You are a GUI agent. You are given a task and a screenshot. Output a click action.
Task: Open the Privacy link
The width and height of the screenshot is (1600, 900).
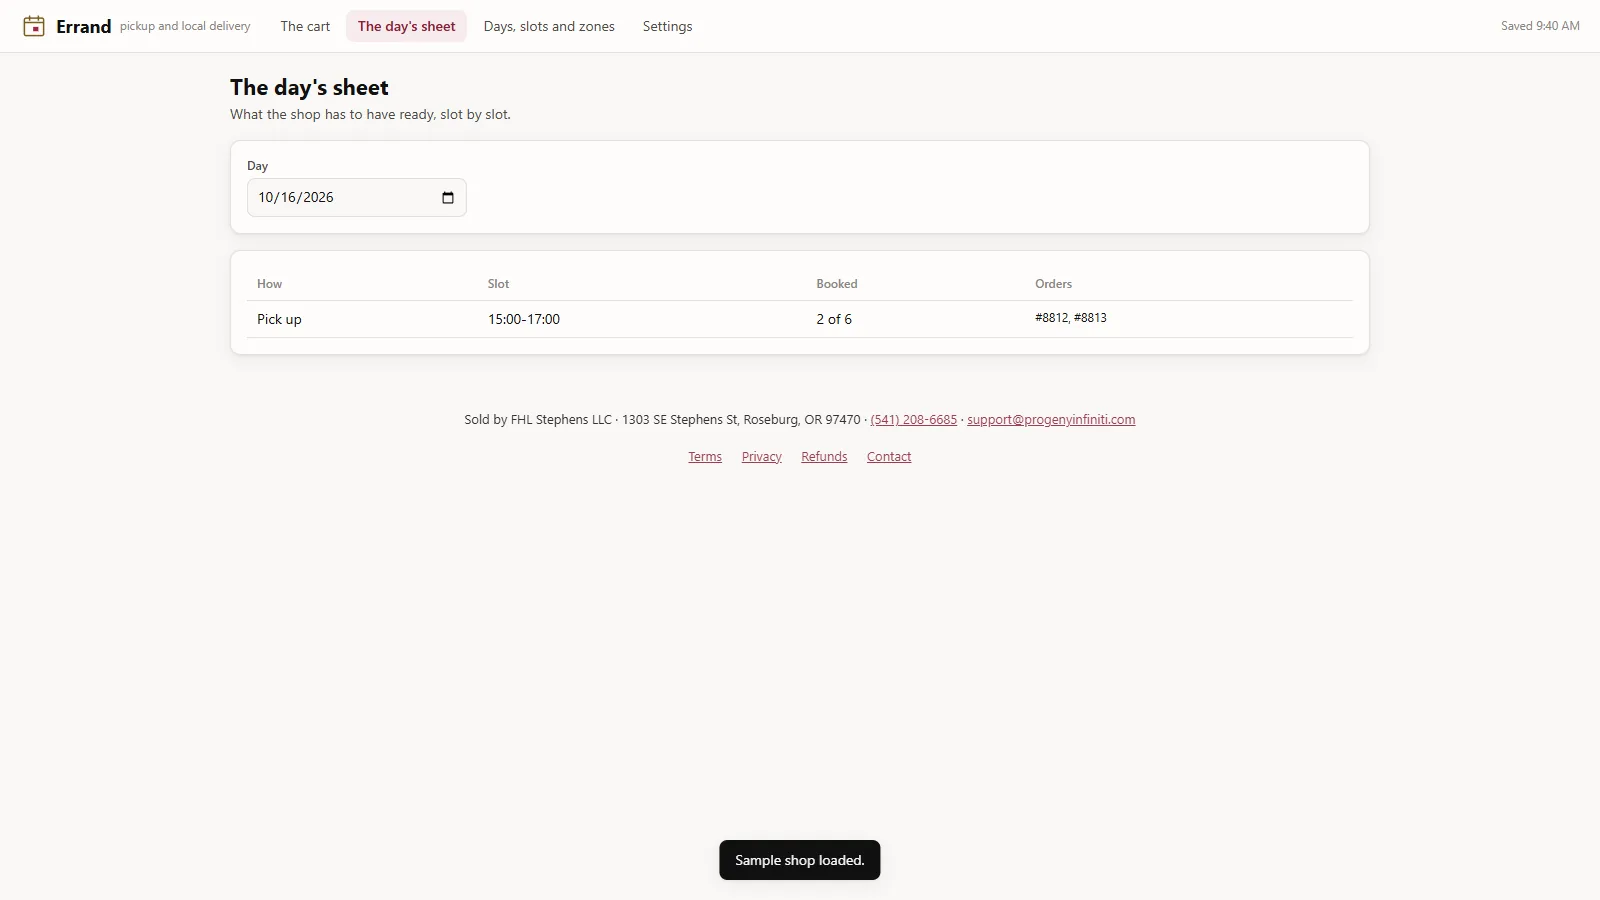coord(762,457)
